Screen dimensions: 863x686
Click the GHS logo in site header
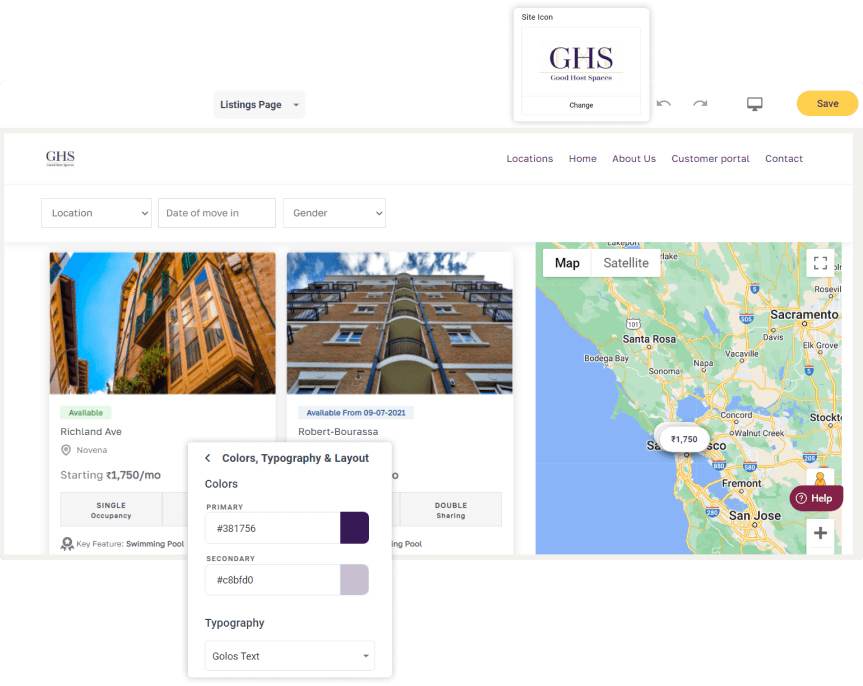pos(60,158)
